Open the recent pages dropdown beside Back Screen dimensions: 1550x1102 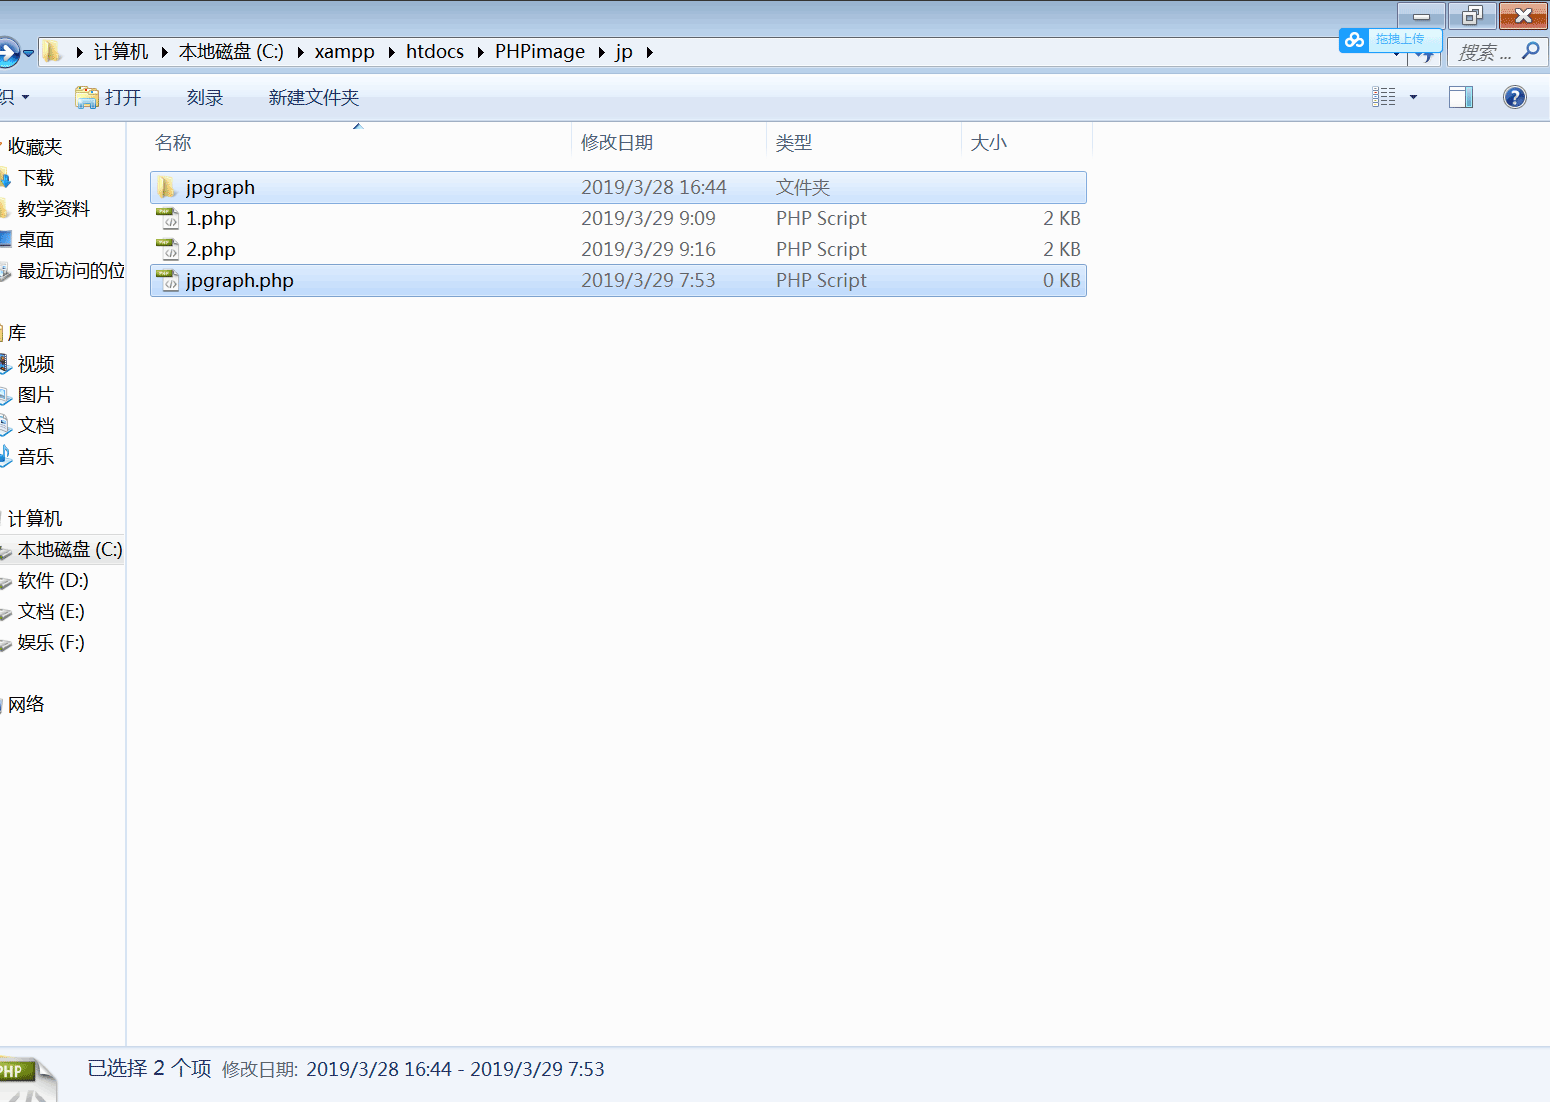pyautogui.click(x=29, y=52)
